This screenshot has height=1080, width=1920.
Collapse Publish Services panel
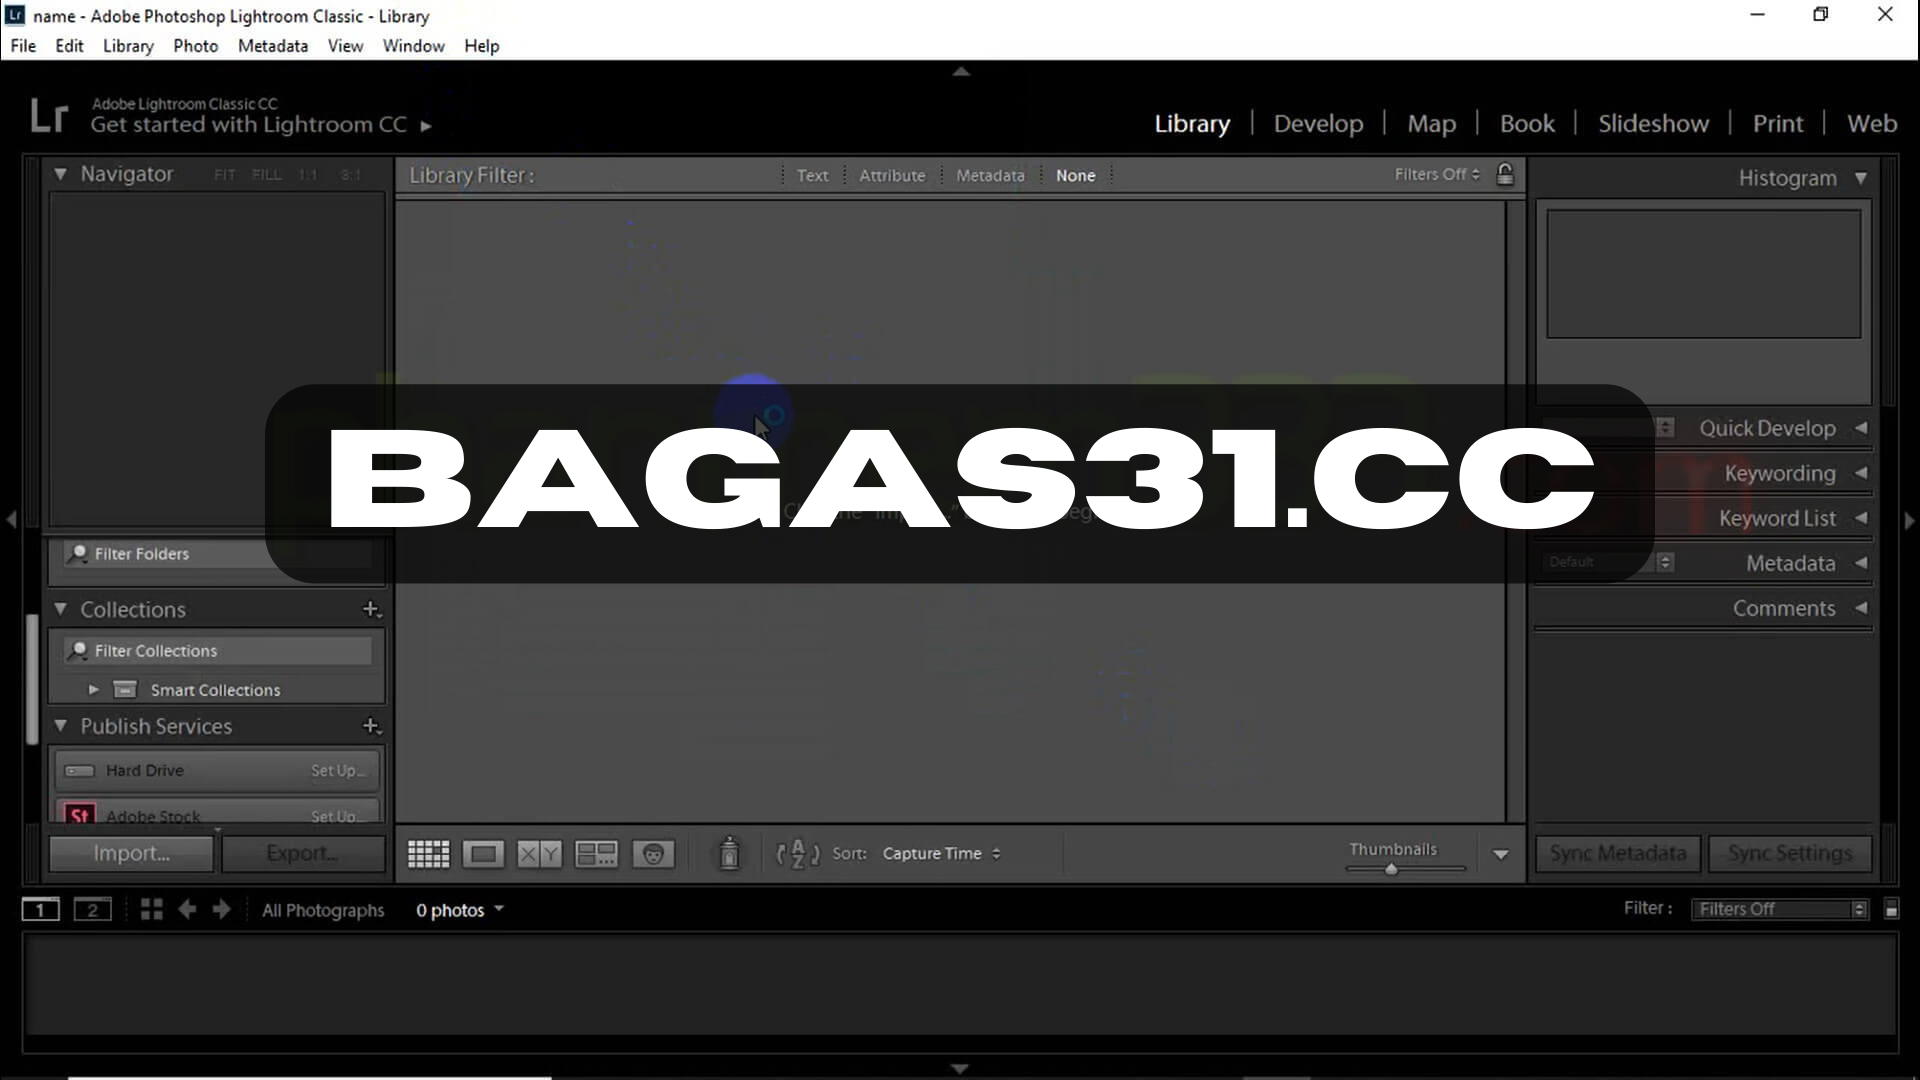pyautogui.click(x=60, y=726)
